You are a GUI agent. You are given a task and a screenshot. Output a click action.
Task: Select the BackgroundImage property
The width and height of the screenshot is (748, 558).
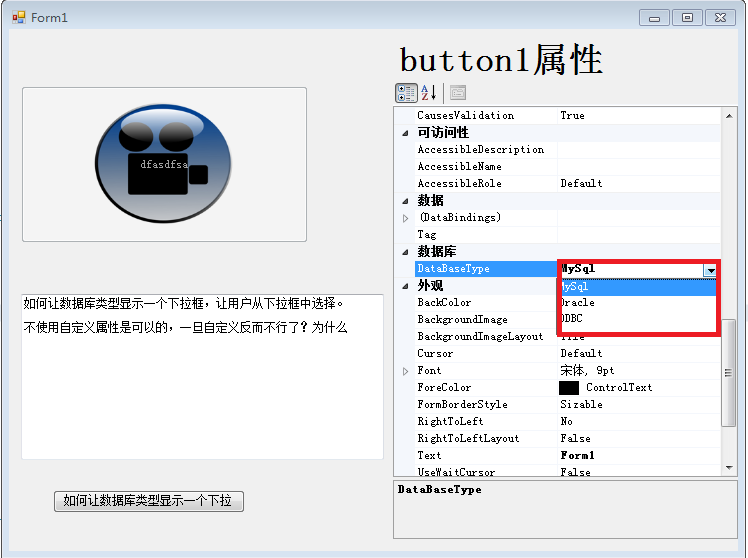tap(462, 320)
